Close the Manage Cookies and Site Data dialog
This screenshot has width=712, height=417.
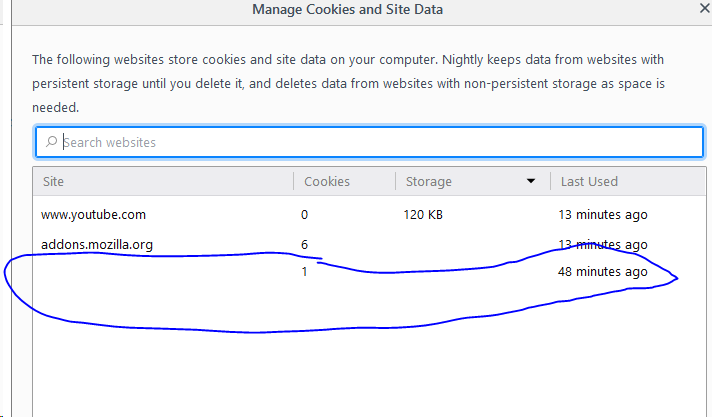coord(705,8)
